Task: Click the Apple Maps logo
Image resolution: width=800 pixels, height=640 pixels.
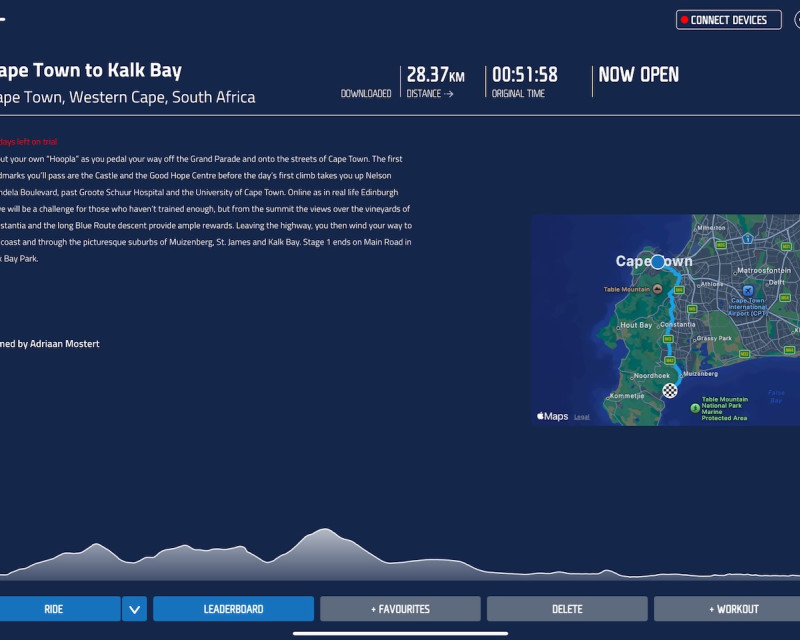Action: [x=552, y=416]
